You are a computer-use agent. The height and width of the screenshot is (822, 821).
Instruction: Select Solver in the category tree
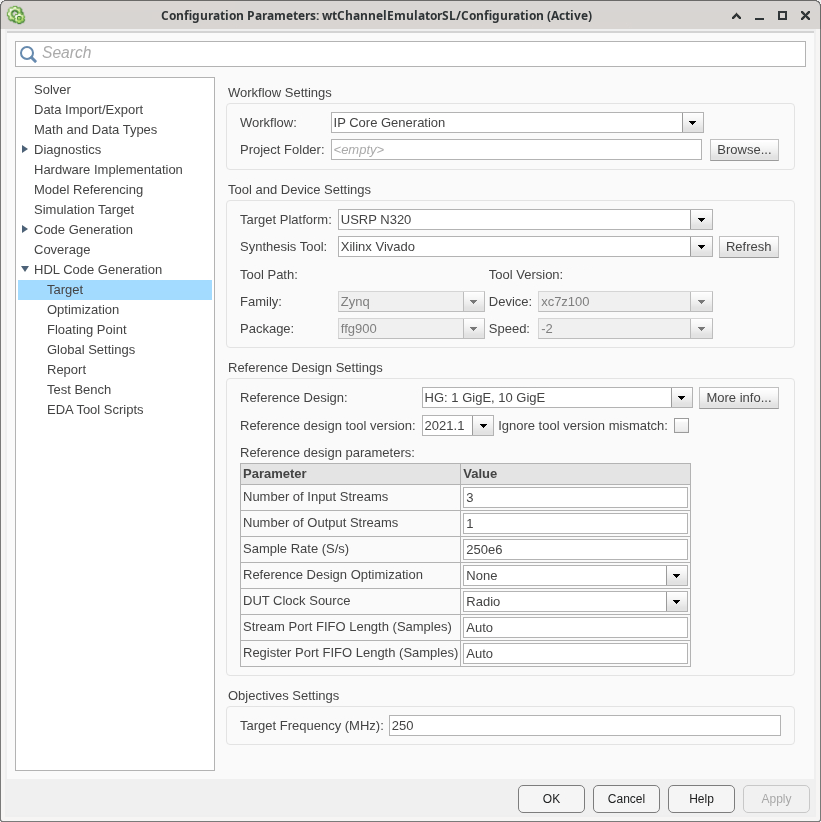[x=52, y=90]
